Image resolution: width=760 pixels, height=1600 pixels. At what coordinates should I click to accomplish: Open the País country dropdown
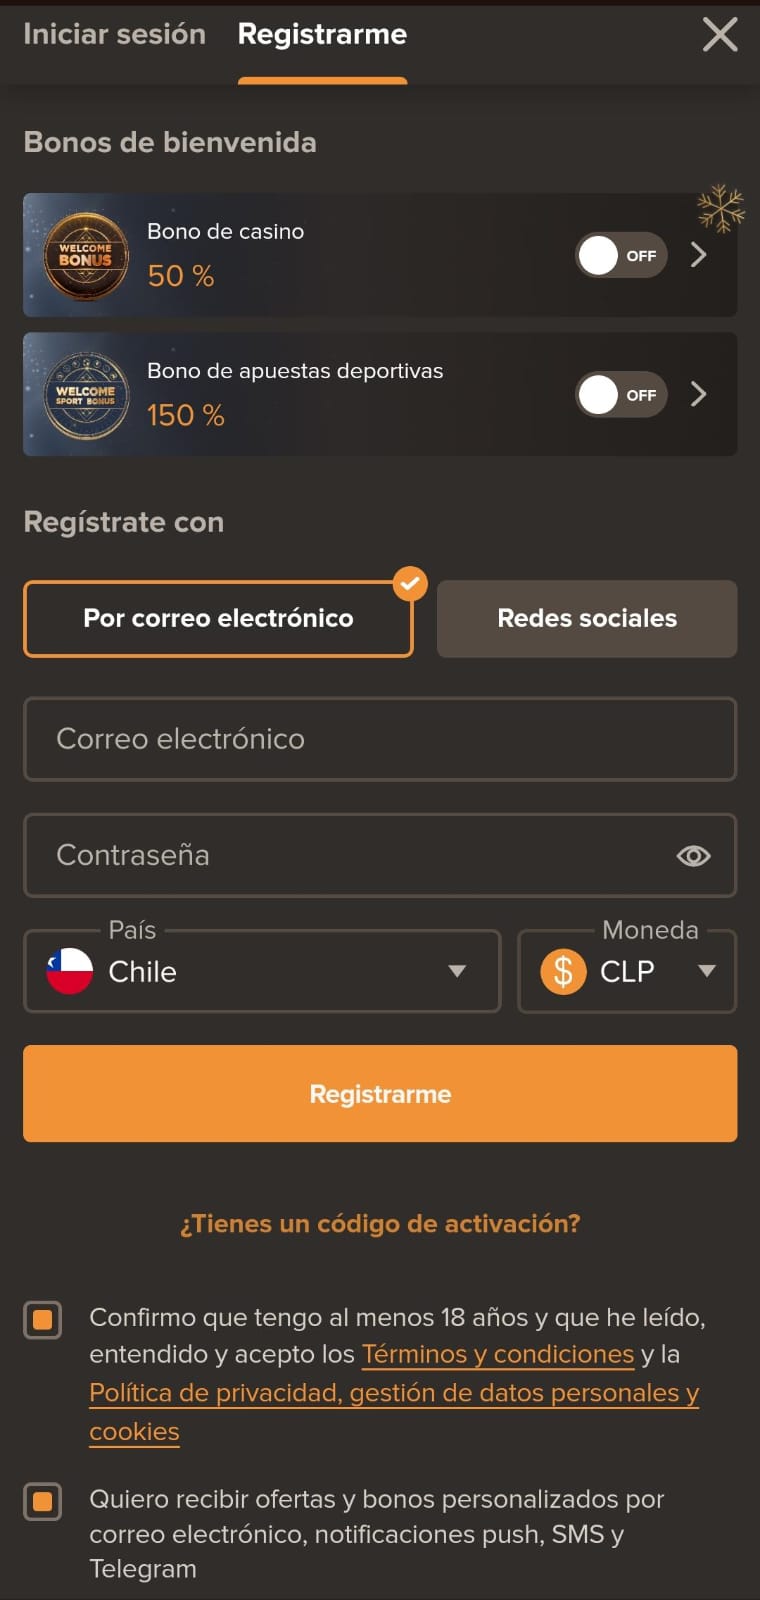click(x=262, y=971)
